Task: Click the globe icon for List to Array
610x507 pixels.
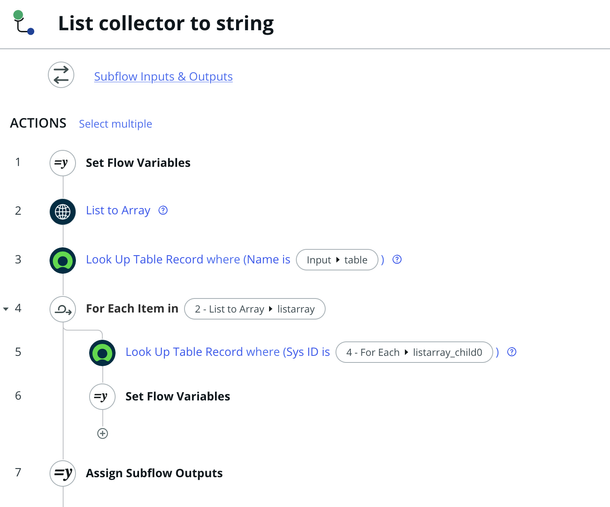Action: pos(62,211)
